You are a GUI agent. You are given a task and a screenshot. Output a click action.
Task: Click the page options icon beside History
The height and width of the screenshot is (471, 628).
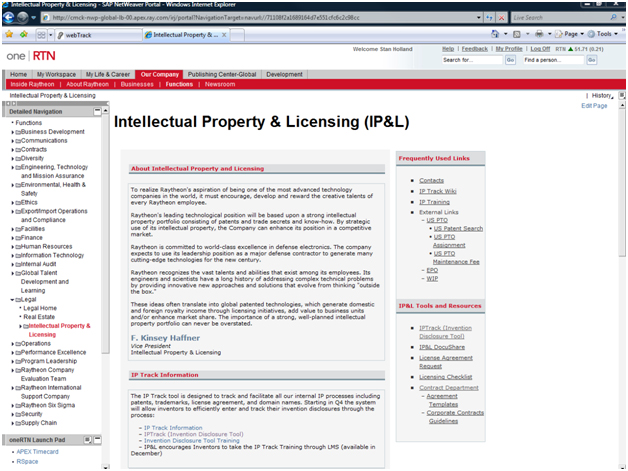tap(622, 95)
